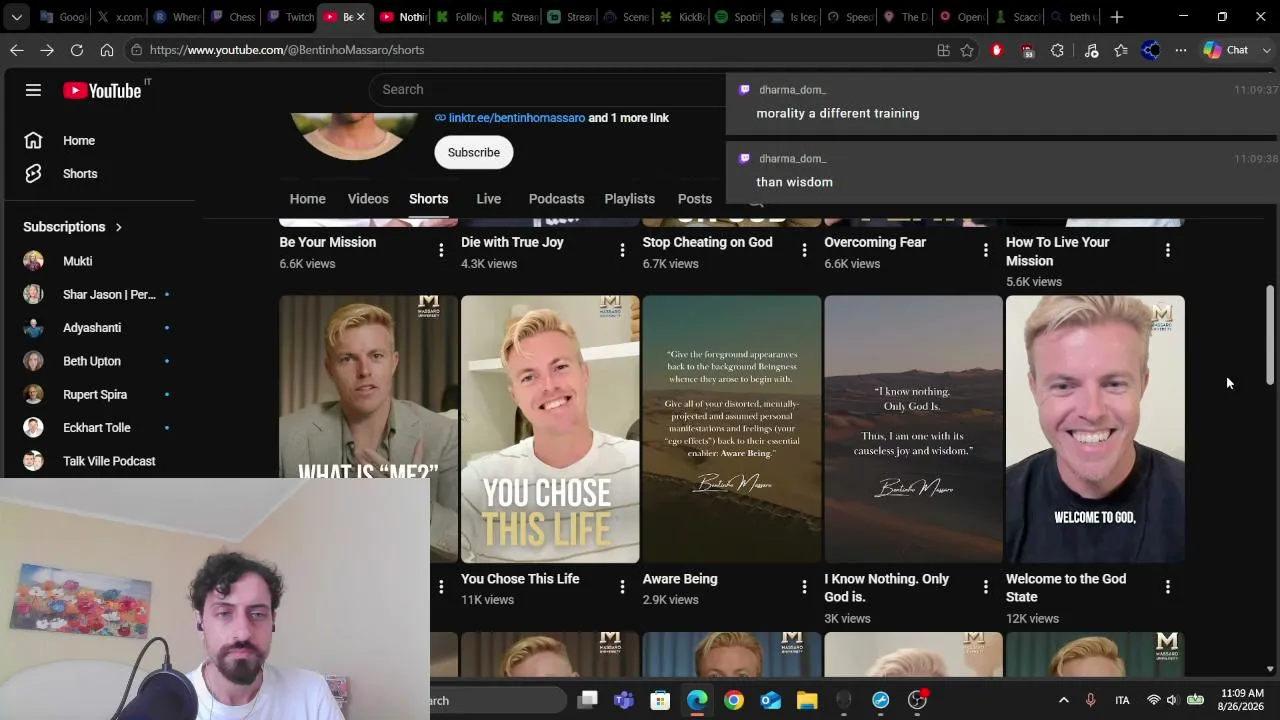Expand the Subscriptions section arrow

(x=118, y=227)
